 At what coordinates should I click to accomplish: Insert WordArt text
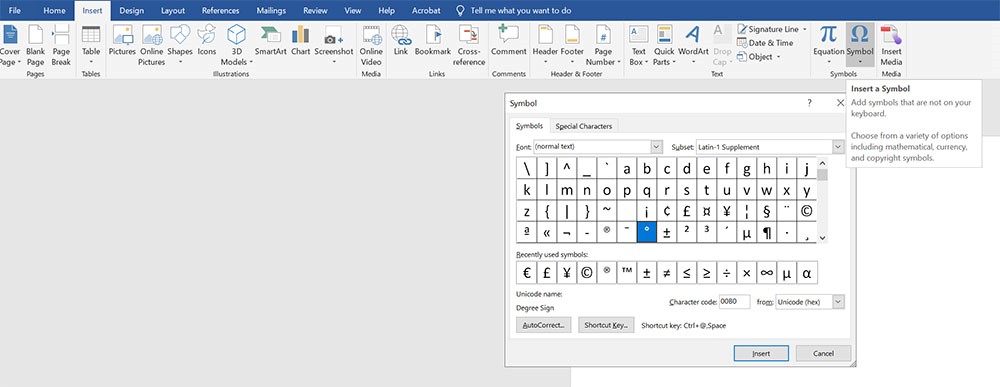pos(693,41)
